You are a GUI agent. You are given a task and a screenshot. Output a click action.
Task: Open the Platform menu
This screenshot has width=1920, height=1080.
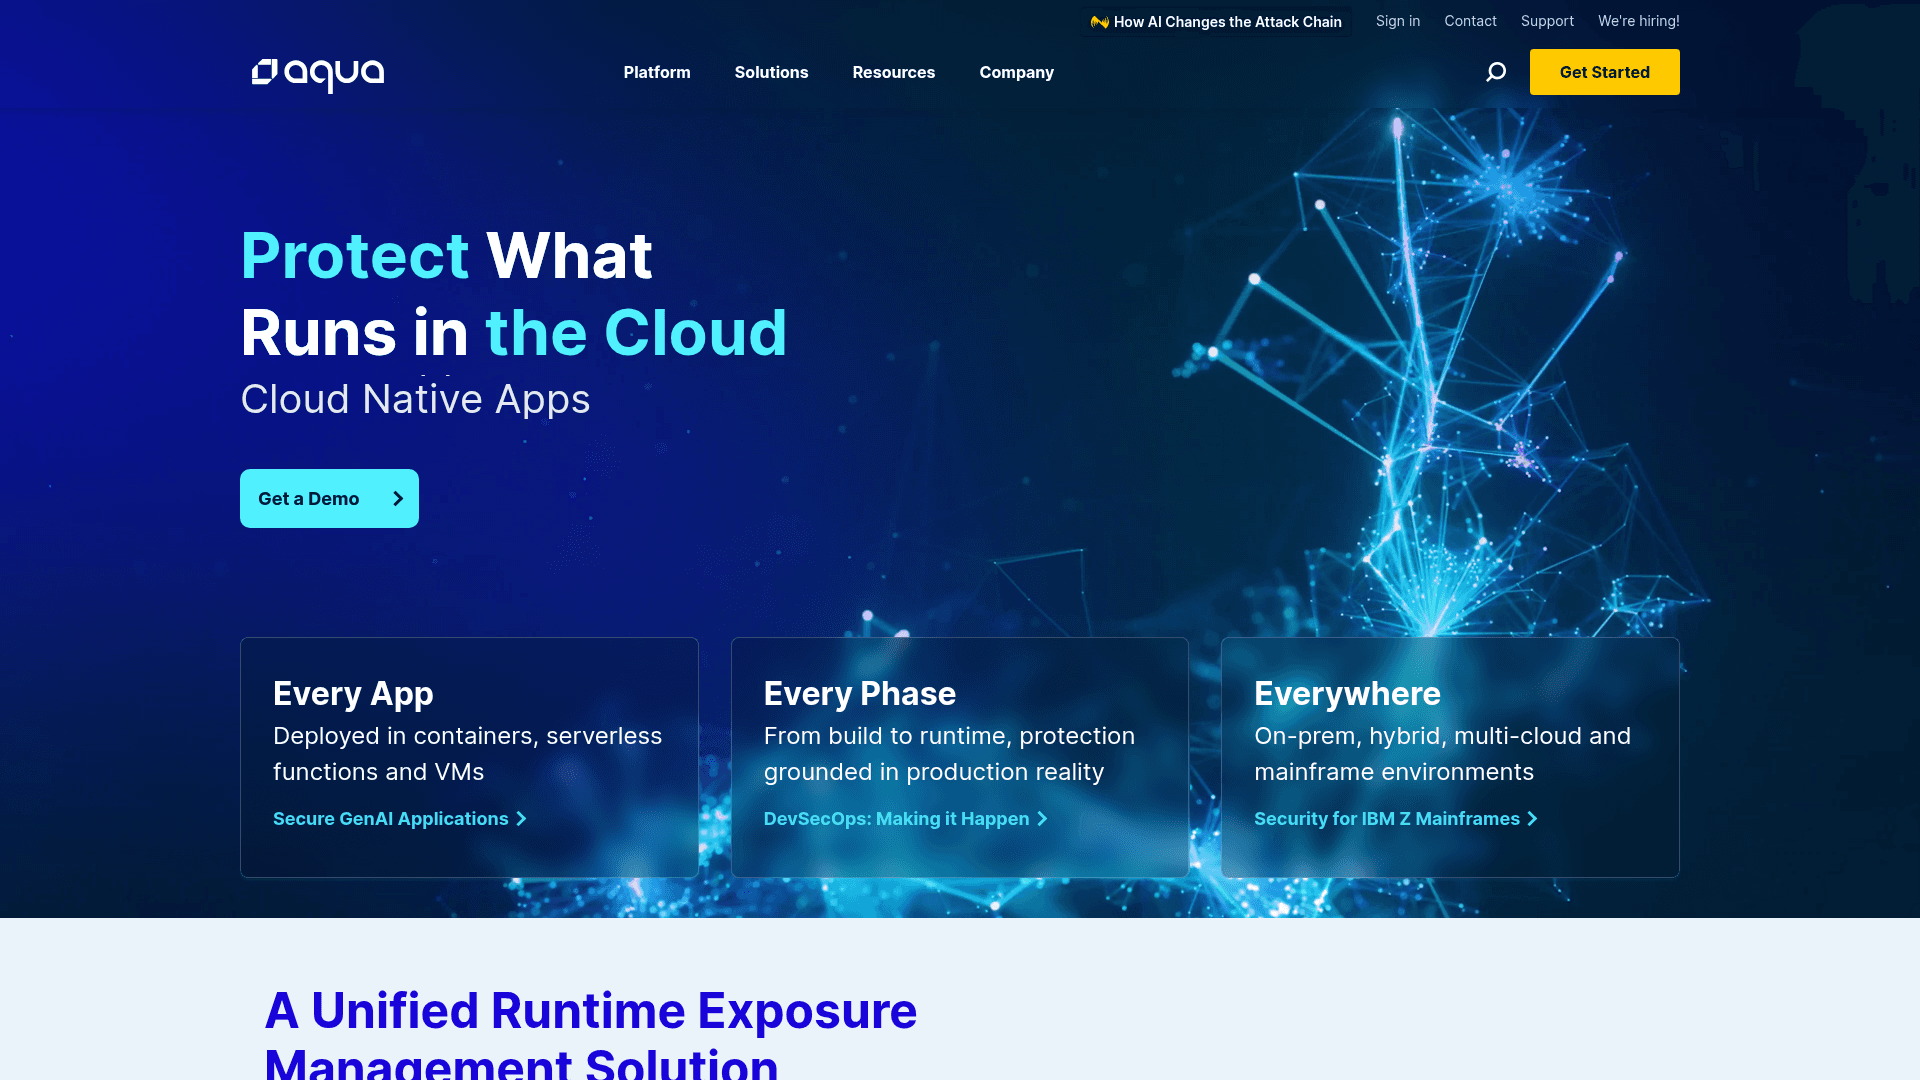pyautogui.click(x=657, y=72)
